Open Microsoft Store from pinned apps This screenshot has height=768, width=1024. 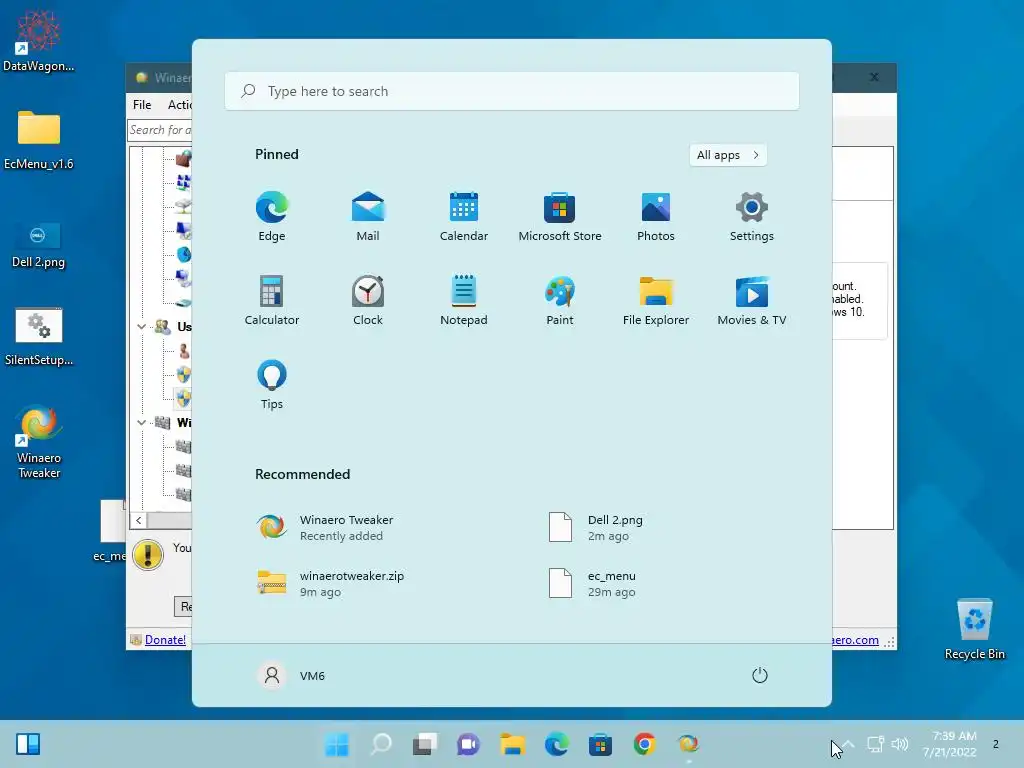[560, 217]
